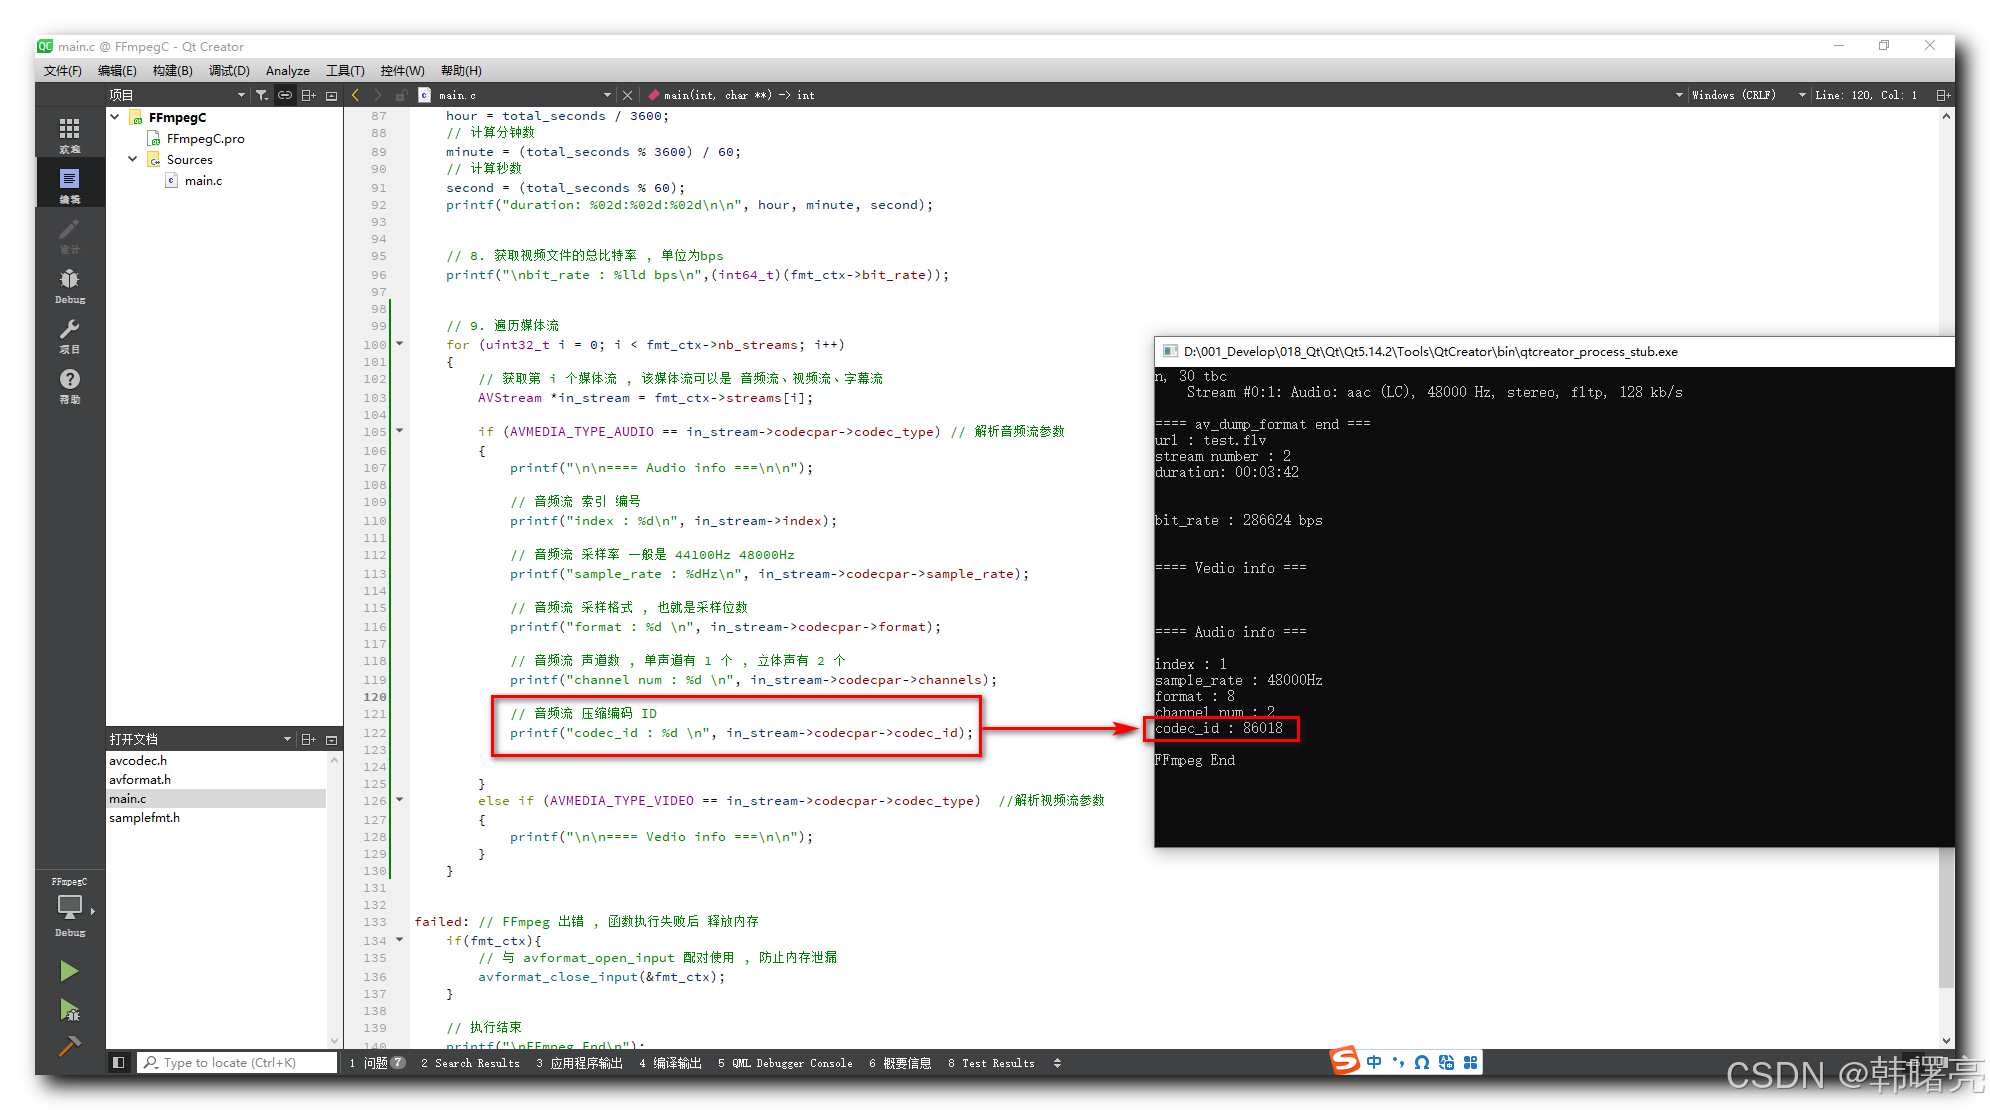Split editor view icon near line indicator
The height and width of the screenshot is (1110, 1990).
[x=1942, y=95]
